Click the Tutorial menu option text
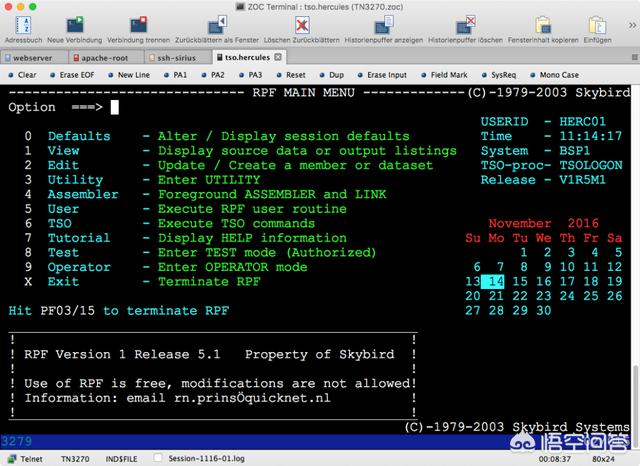Image resolution: width=640 pixels, height=466 pixels. click(79, 238)
